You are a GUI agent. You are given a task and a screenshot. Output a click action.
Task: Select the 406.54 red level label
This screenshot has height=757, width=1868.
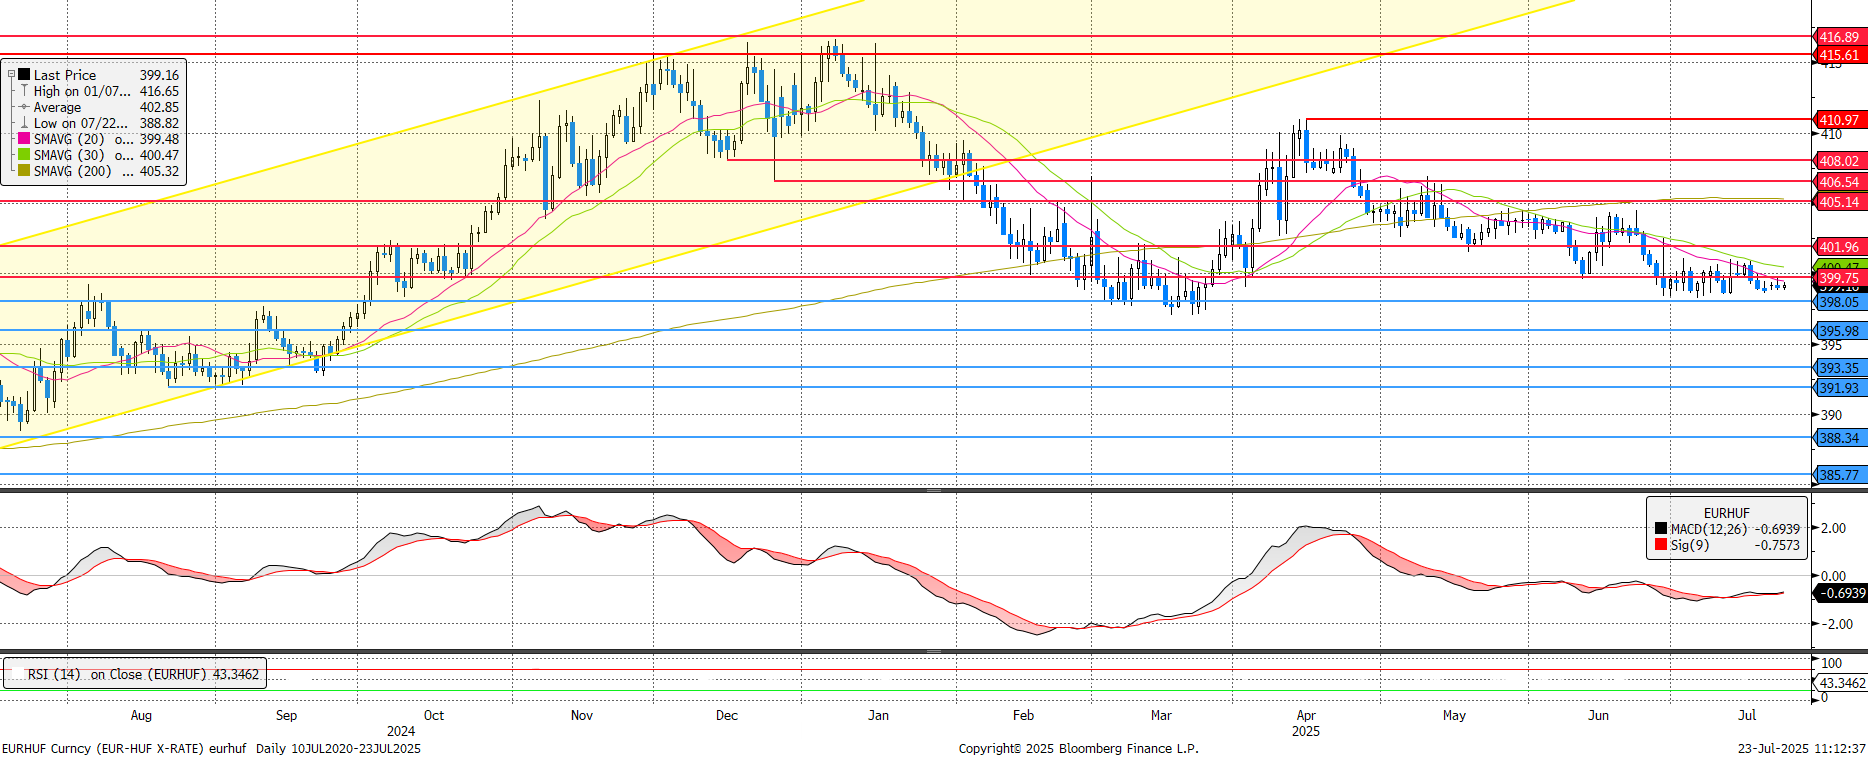coord(1840,182)
